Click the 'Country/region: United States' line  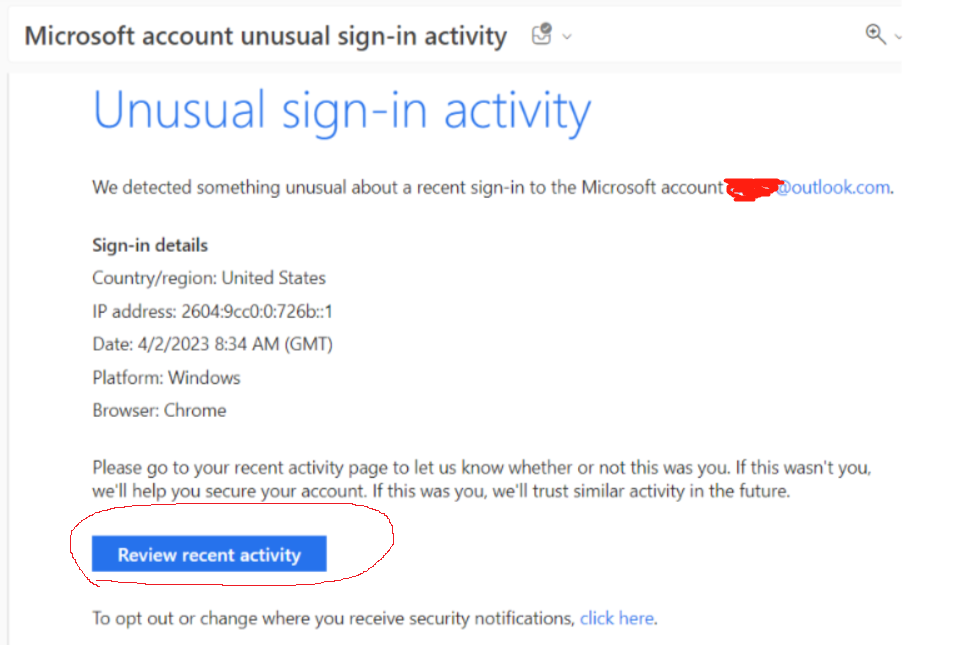pyautogui.click(x=209, y=278)
